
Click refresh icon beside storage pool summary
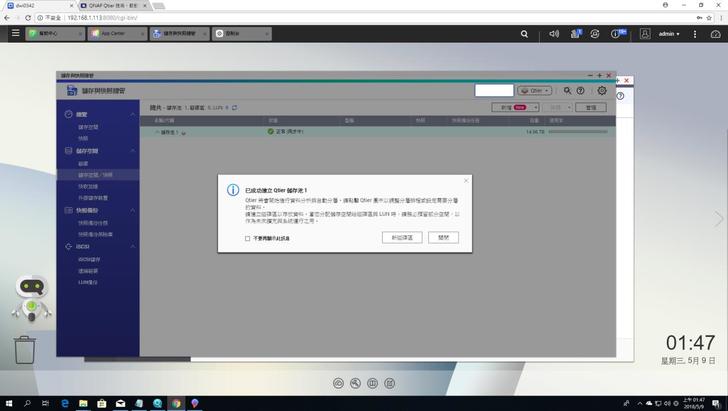click(x=234, y=107)
